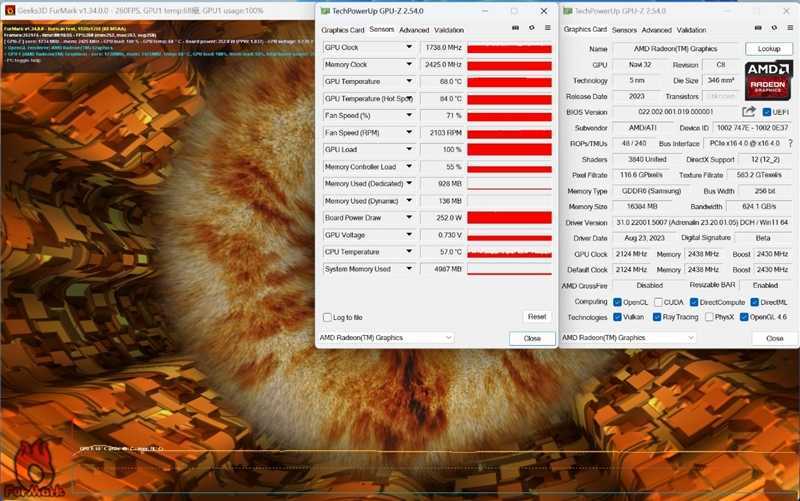Click the refresh icon in Graphics Card window

click(774, 29)
